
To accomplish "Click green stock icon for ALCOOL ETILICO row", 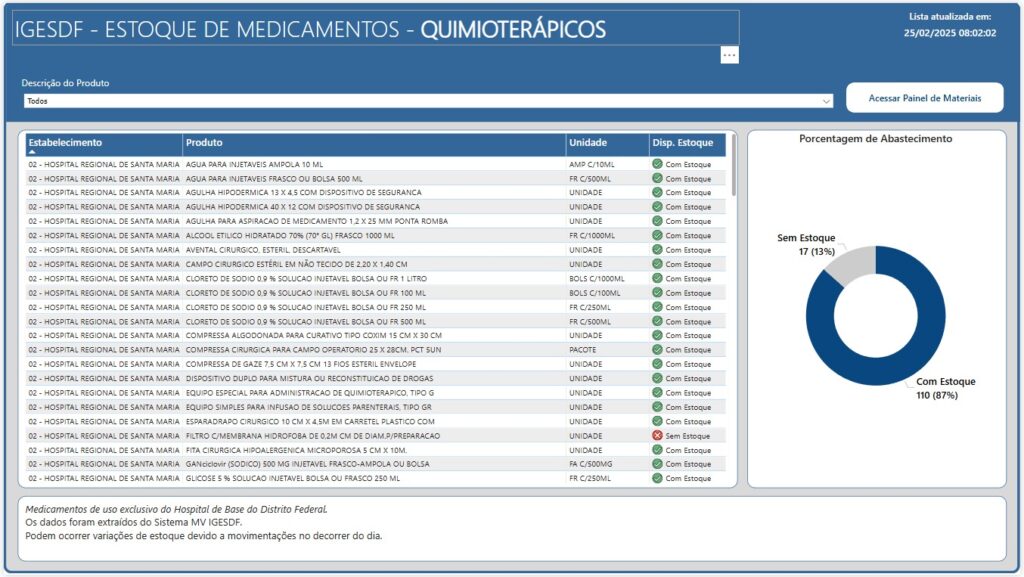I will 657,236.
